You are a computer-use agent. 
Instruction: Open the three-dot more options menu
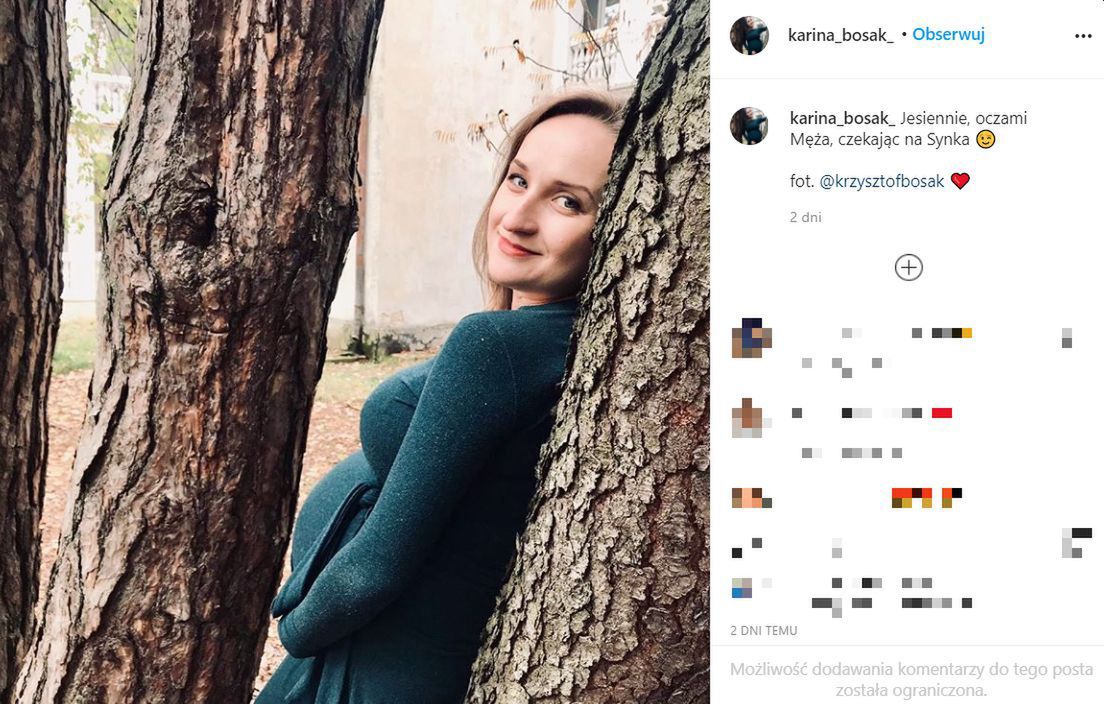(1083, 35)
